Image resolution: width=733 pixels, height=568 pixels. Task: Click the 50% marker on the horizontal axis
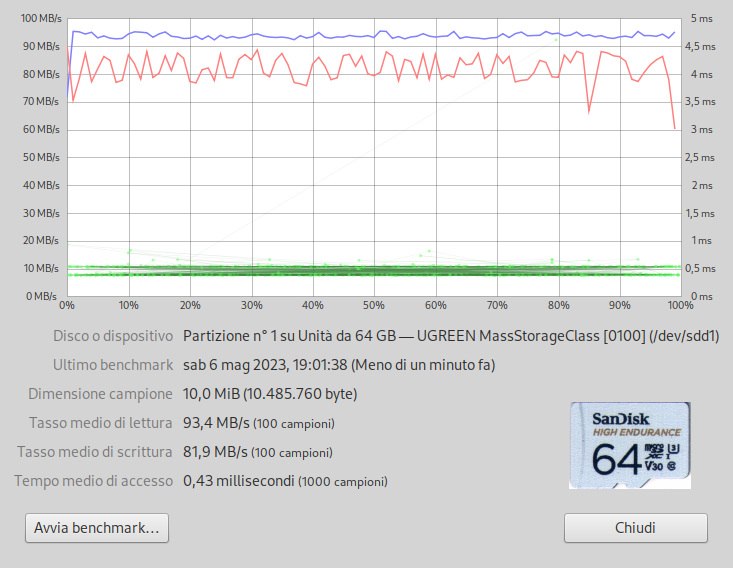(374, 305)
